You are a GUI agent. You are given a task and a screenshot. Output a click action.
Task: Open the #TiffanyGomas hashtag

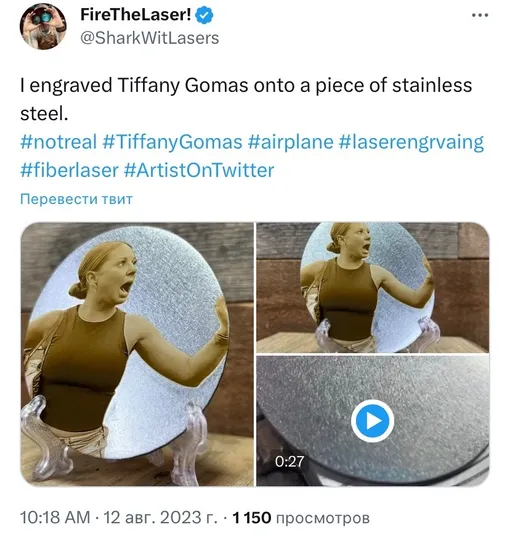172,142
